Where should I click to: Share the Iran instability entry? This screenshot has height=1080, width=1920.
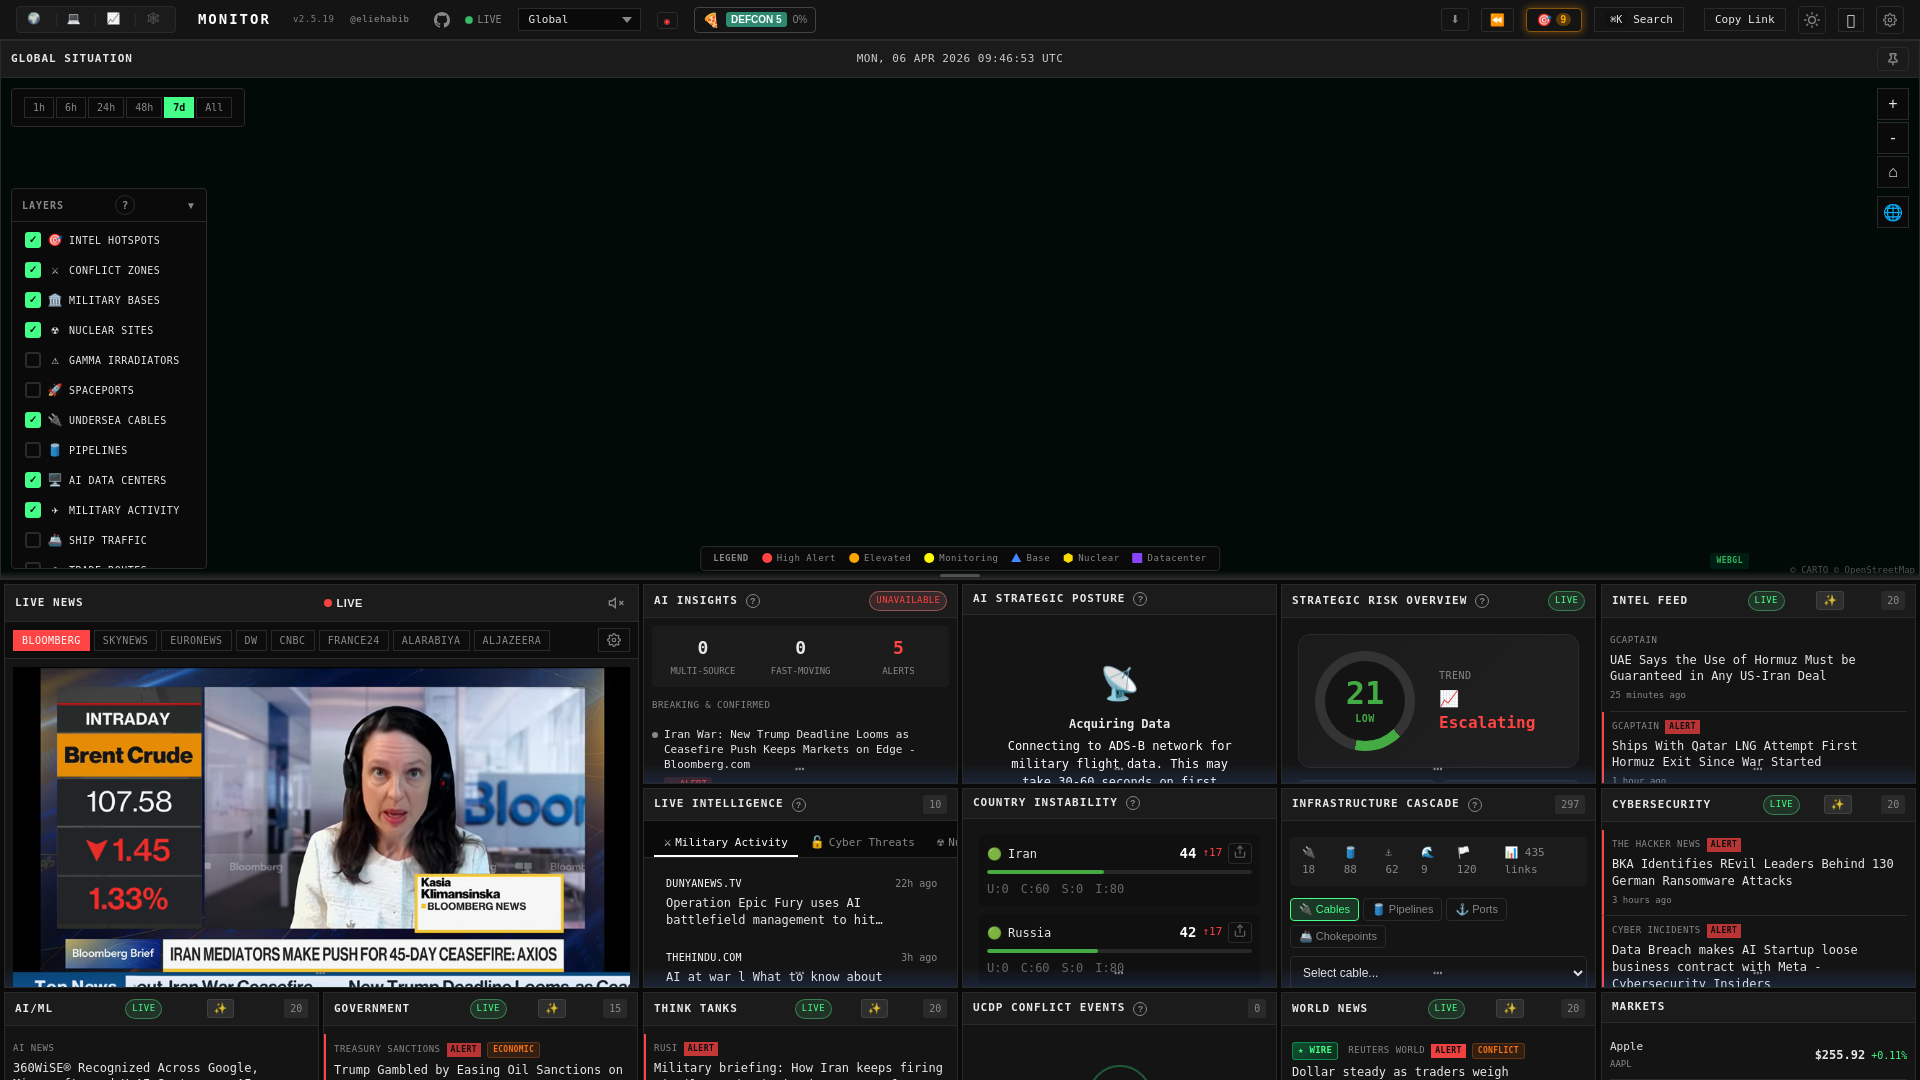(x=1240, y=852)
